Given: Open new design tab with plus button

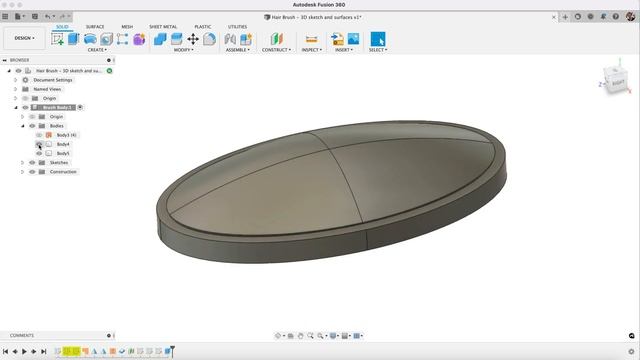Looking at the screenshot, I should click(x=565, y=17).
